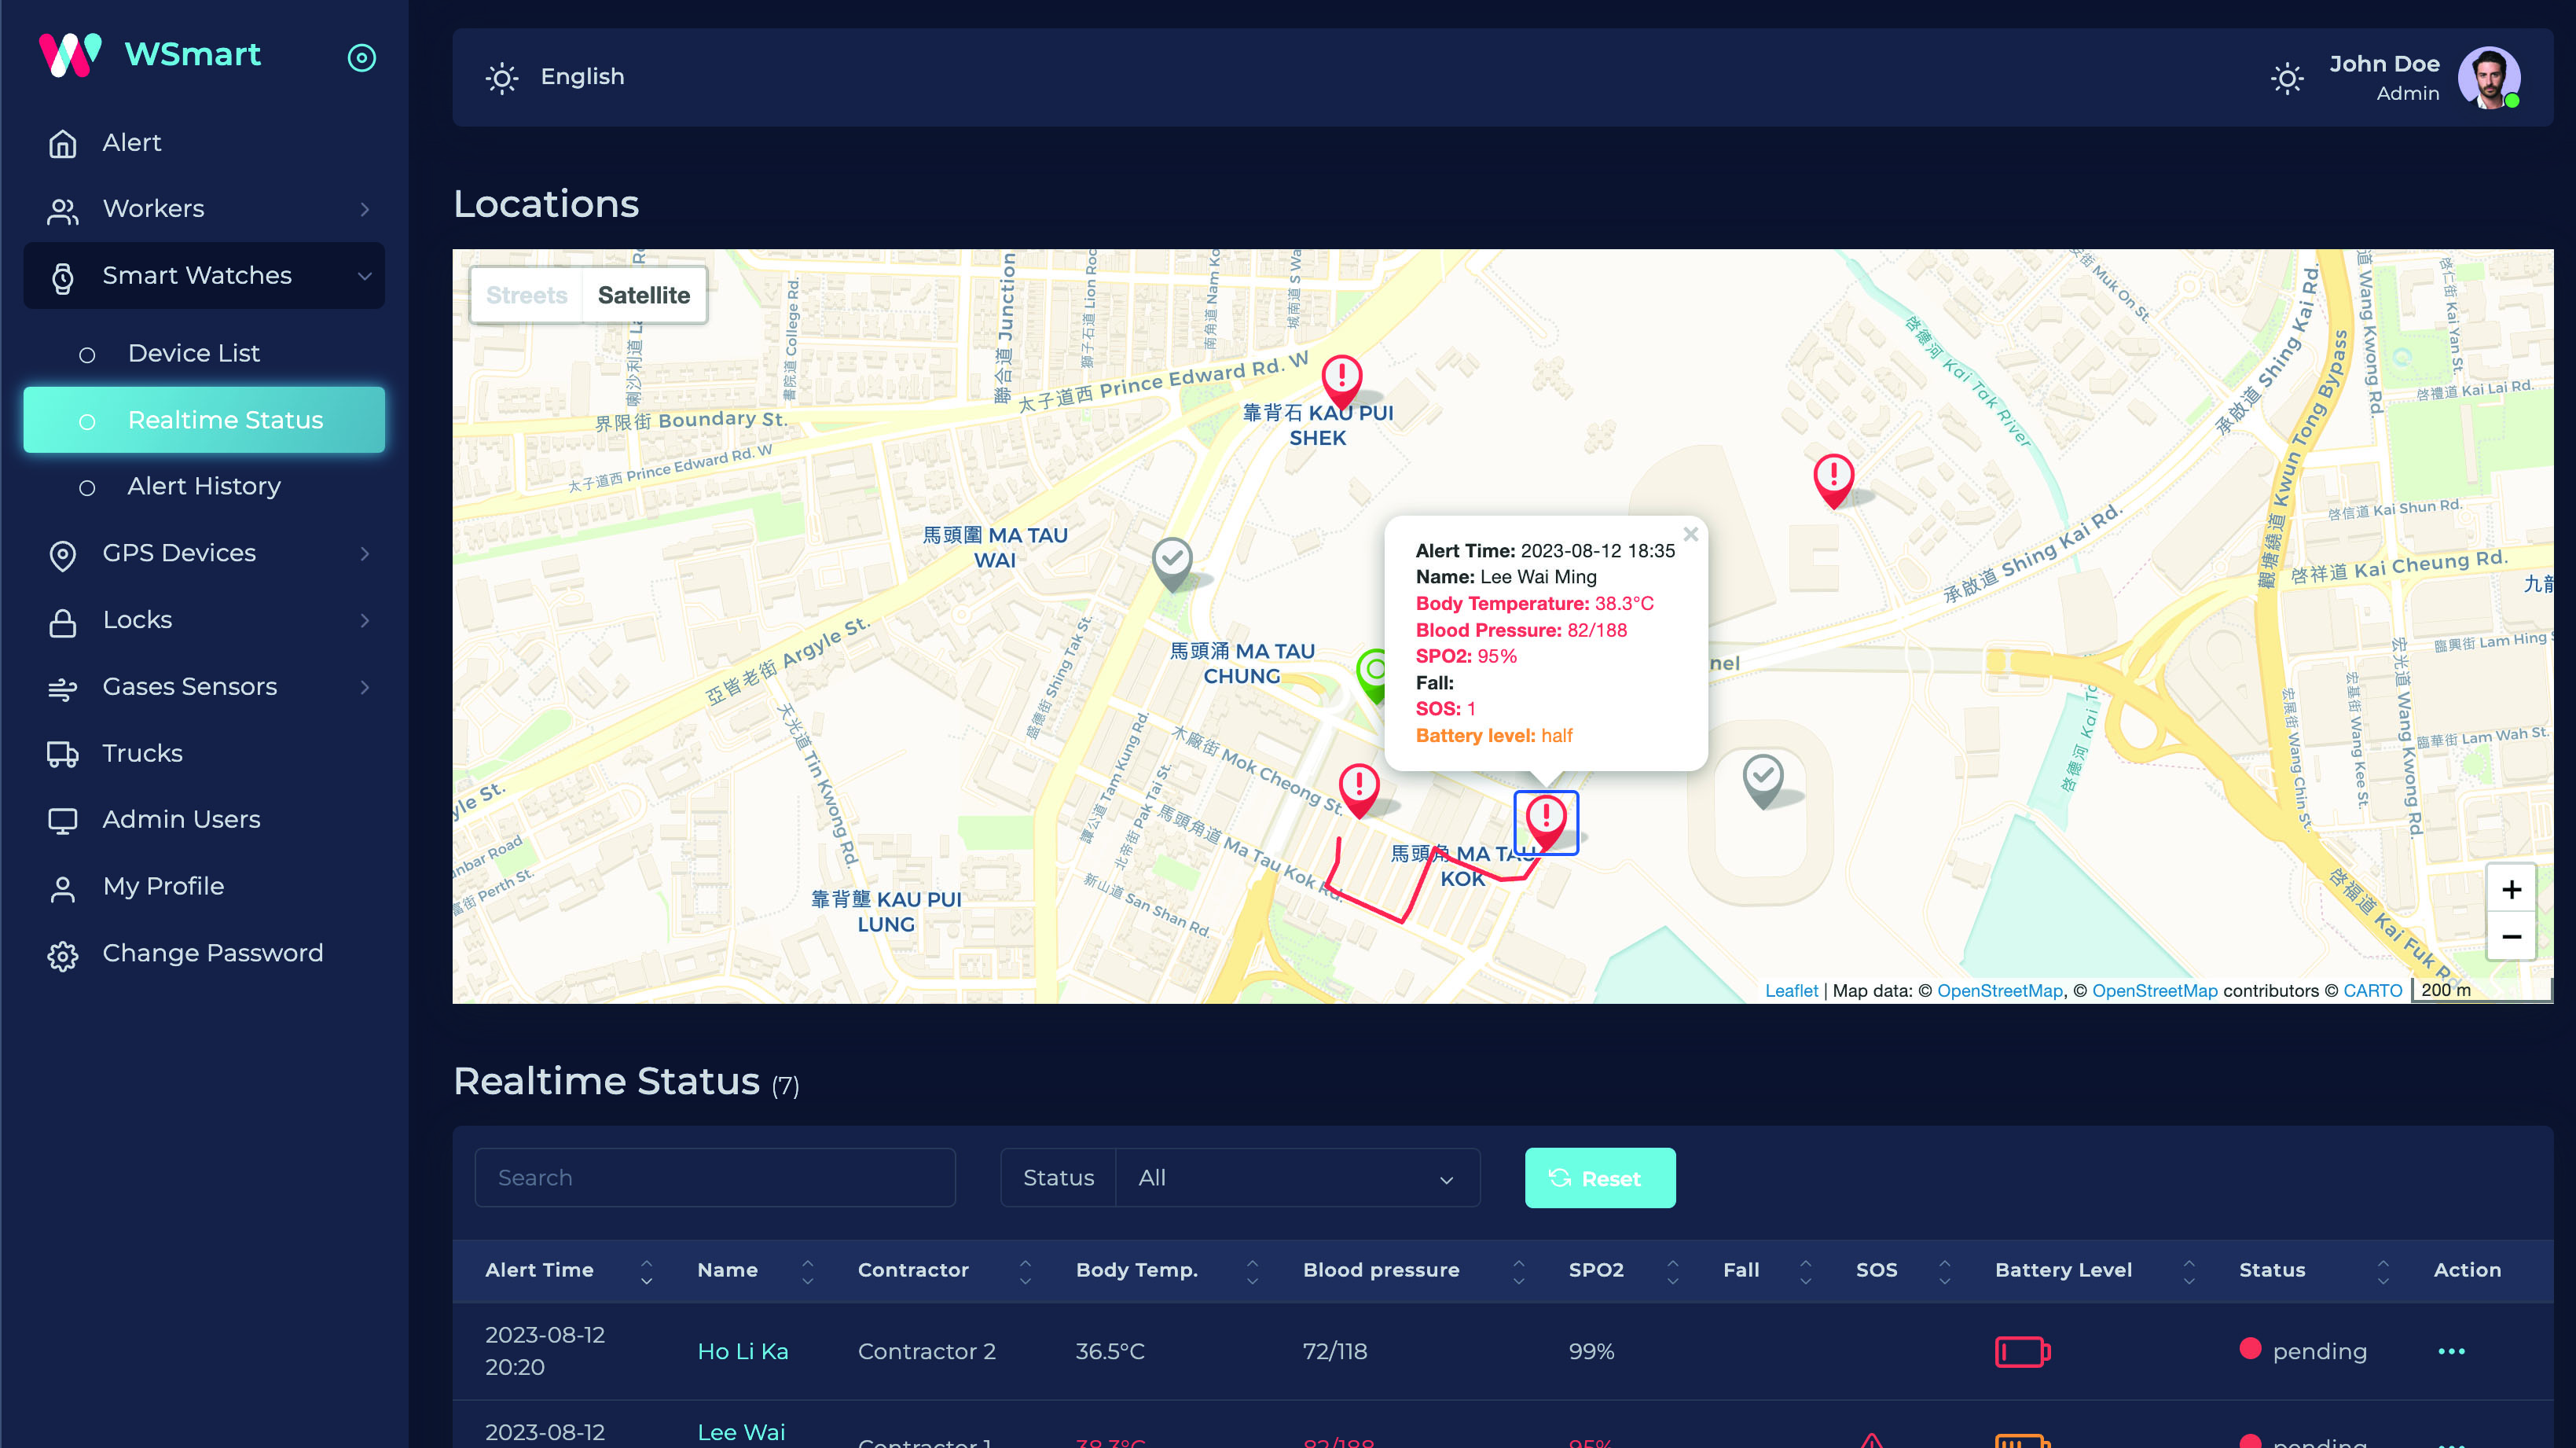Zoom out on the map

2511,936
